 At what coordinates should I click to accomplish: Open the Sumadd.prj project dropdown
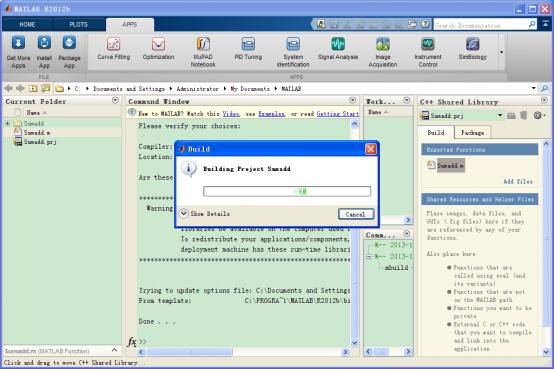coord(500,115)
